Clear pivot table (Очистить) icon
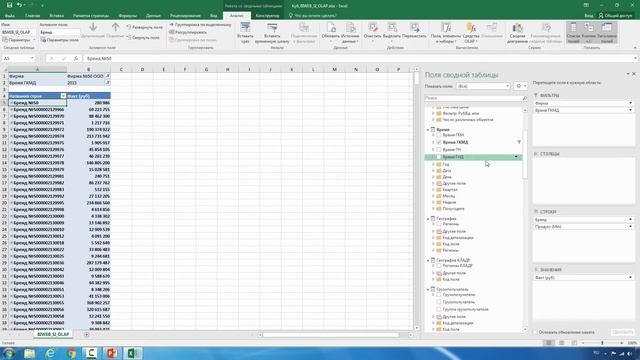This screenshot has height=360, width=640. click(372, 28)
